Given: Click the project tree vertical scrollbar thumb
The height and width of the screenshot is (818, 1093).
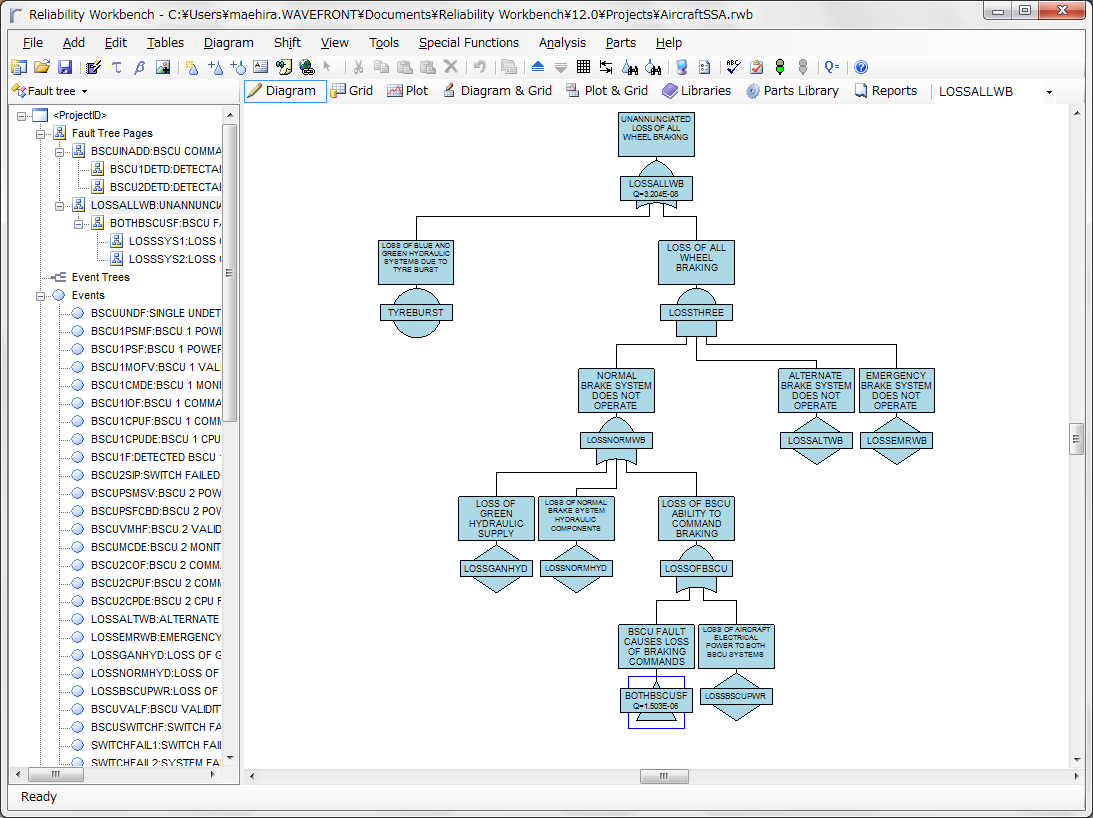Looking at the screenshot, I should [x=229, y=273].
